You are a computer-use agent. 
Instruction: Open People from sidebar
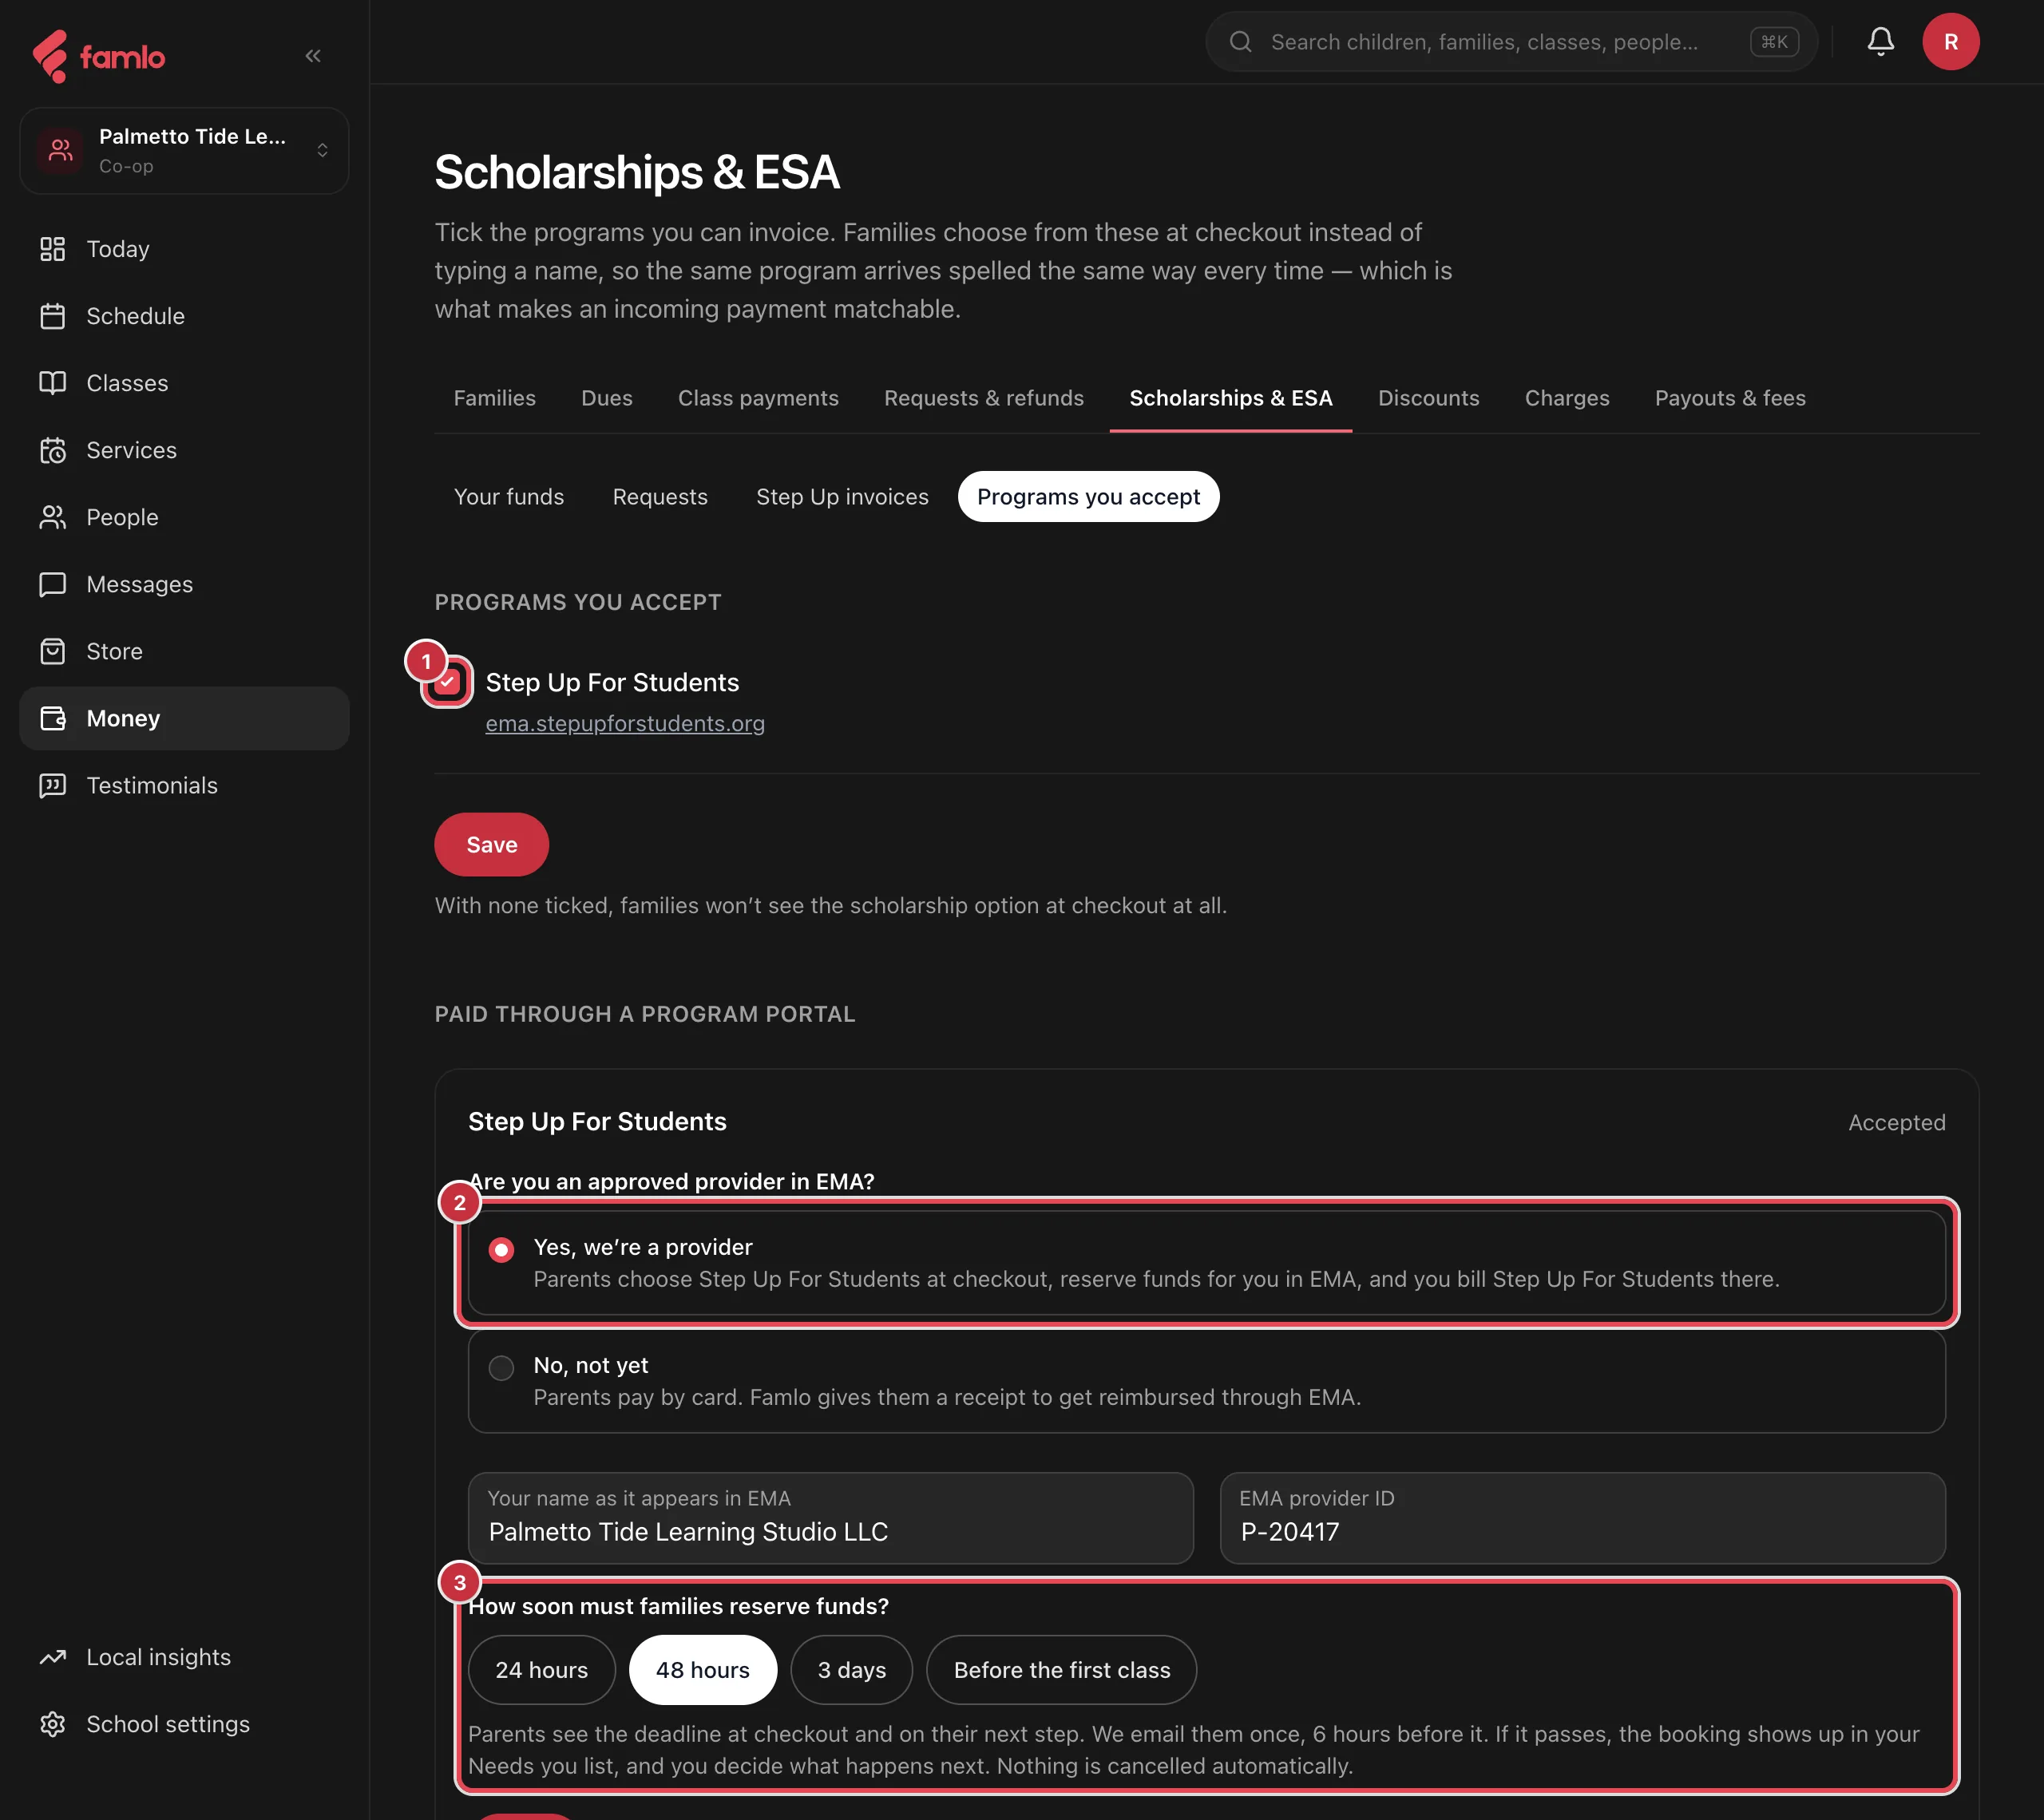coord(184,517)
